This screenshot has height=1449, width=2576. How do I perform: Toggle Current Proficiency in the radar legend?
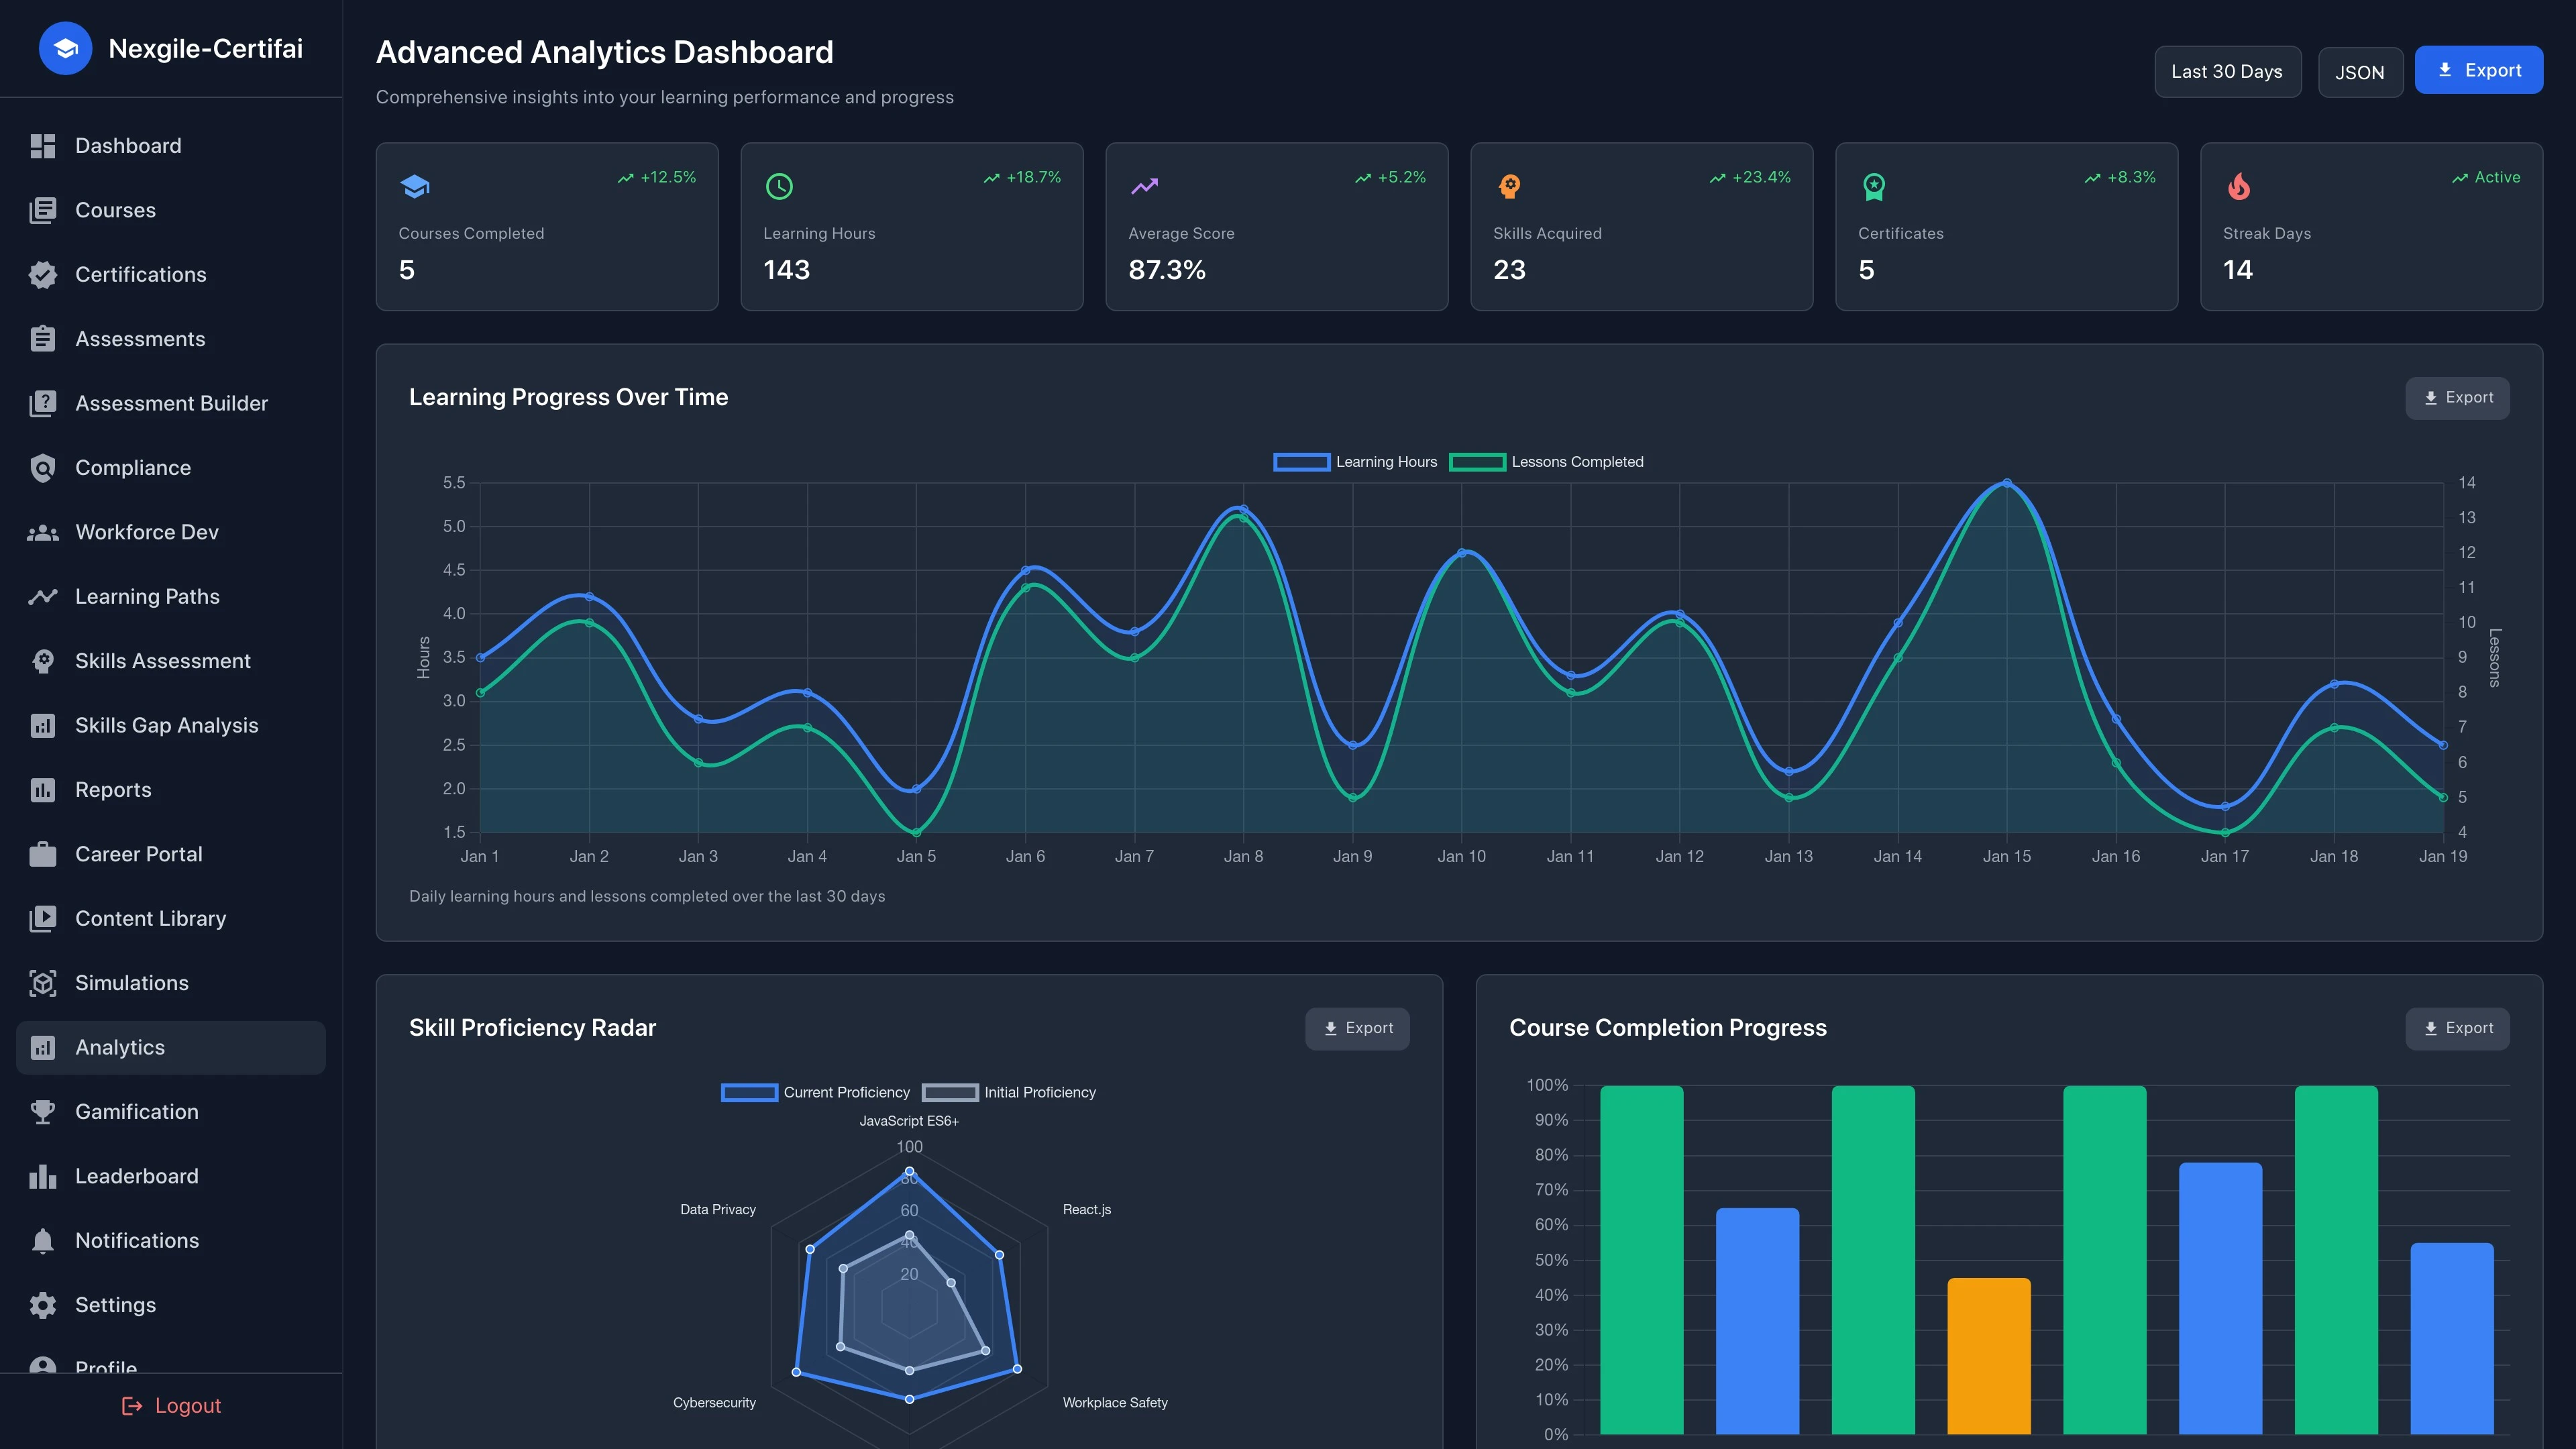816,1092
